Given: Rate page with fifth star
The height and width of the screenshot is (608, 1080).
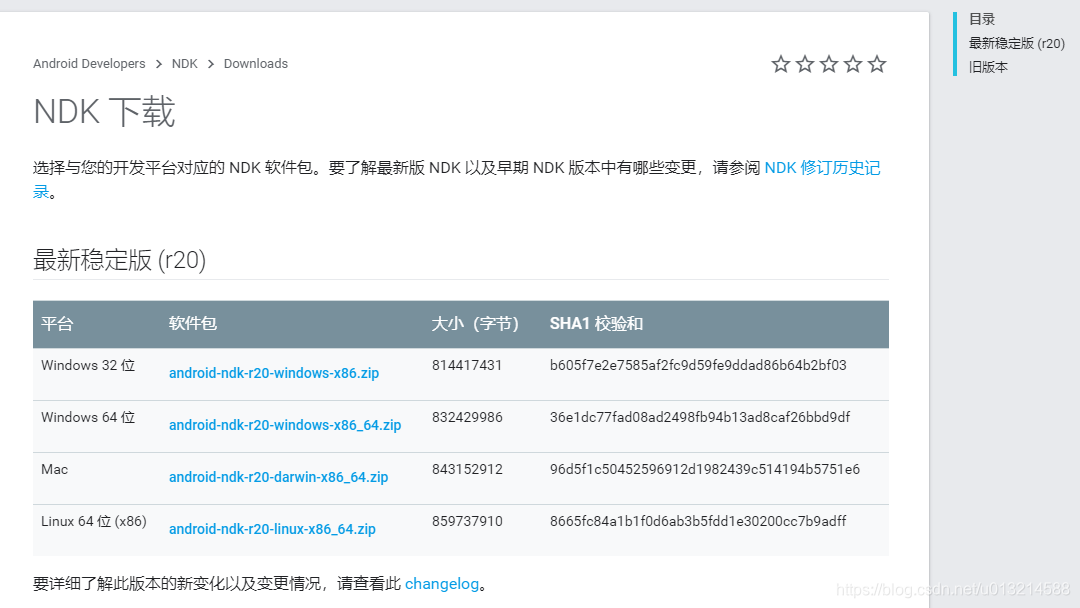Looking at the screenshot, I should click(877, 64).
